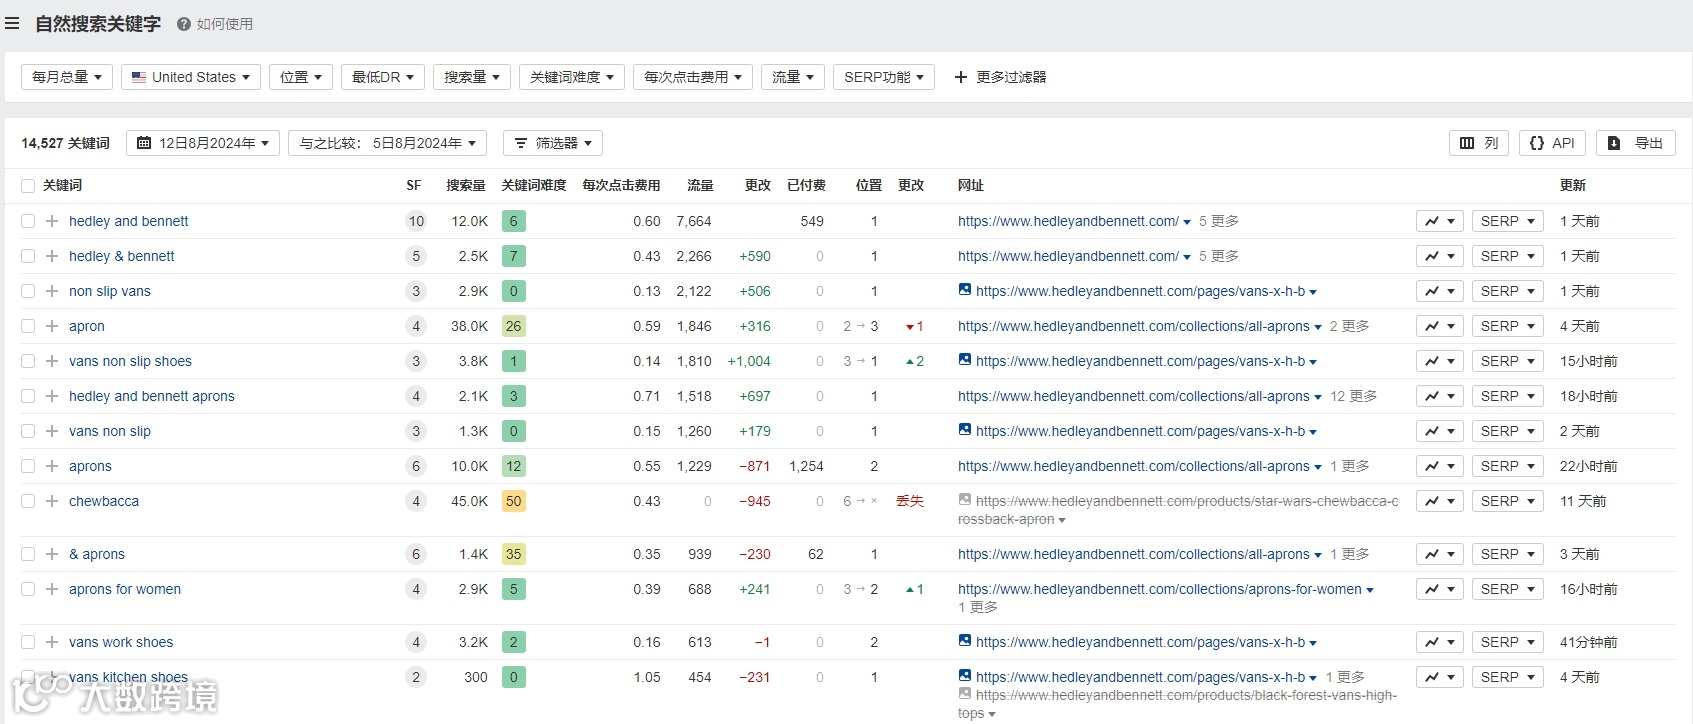
Task: Open trend chart for 'chewbacca' row
Action: click(x=1440, y=501)
